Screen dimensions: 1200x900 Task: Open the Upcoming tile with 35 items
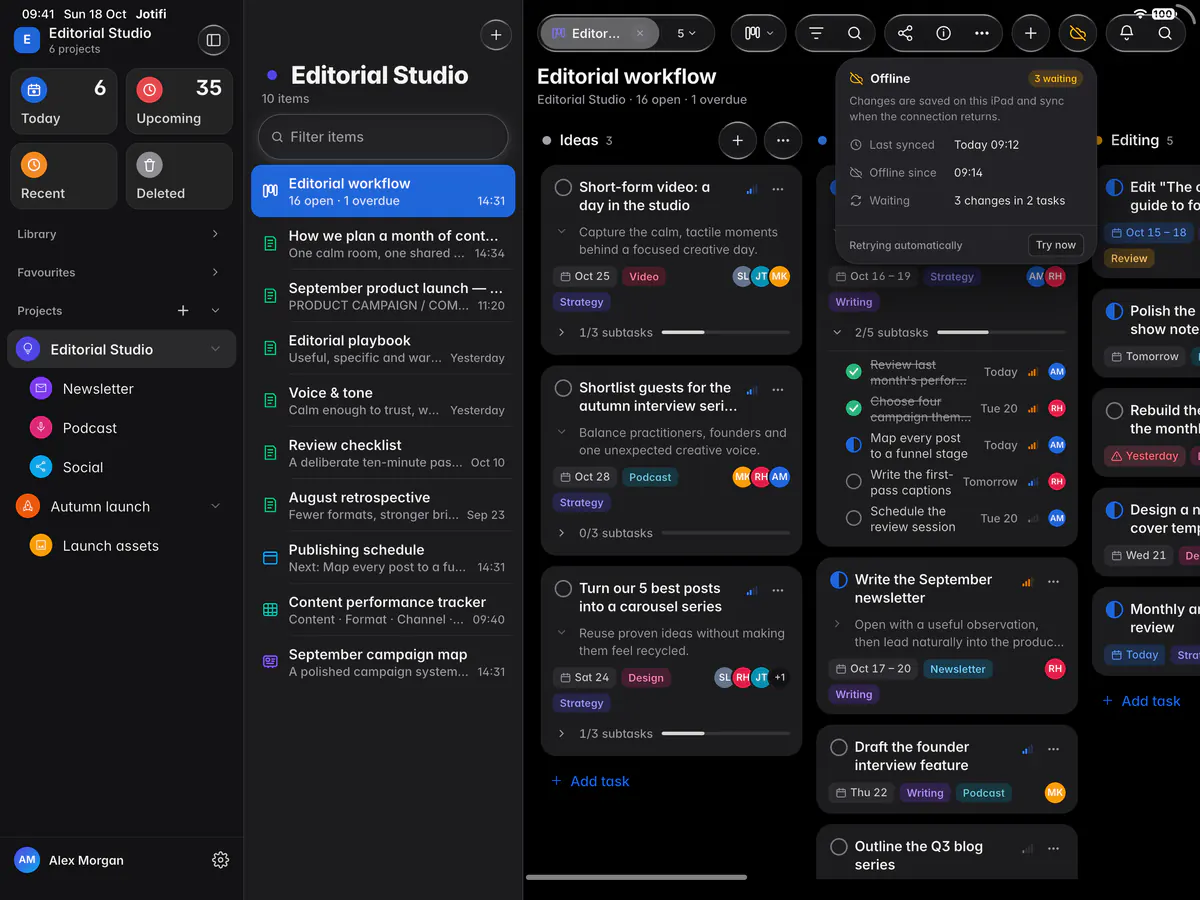[x=179, y=101]
